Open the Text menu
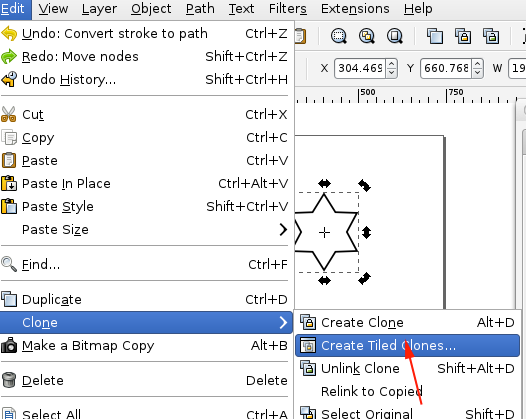The image size is (526, 419). tap(241, 9)
